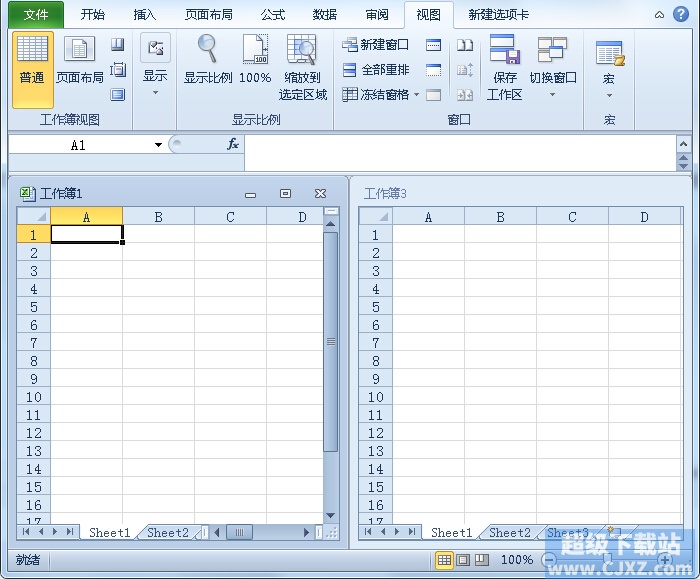Select all cells in 工作簿3 window
This screenshot has width=700, height=579.
point(376,217)
